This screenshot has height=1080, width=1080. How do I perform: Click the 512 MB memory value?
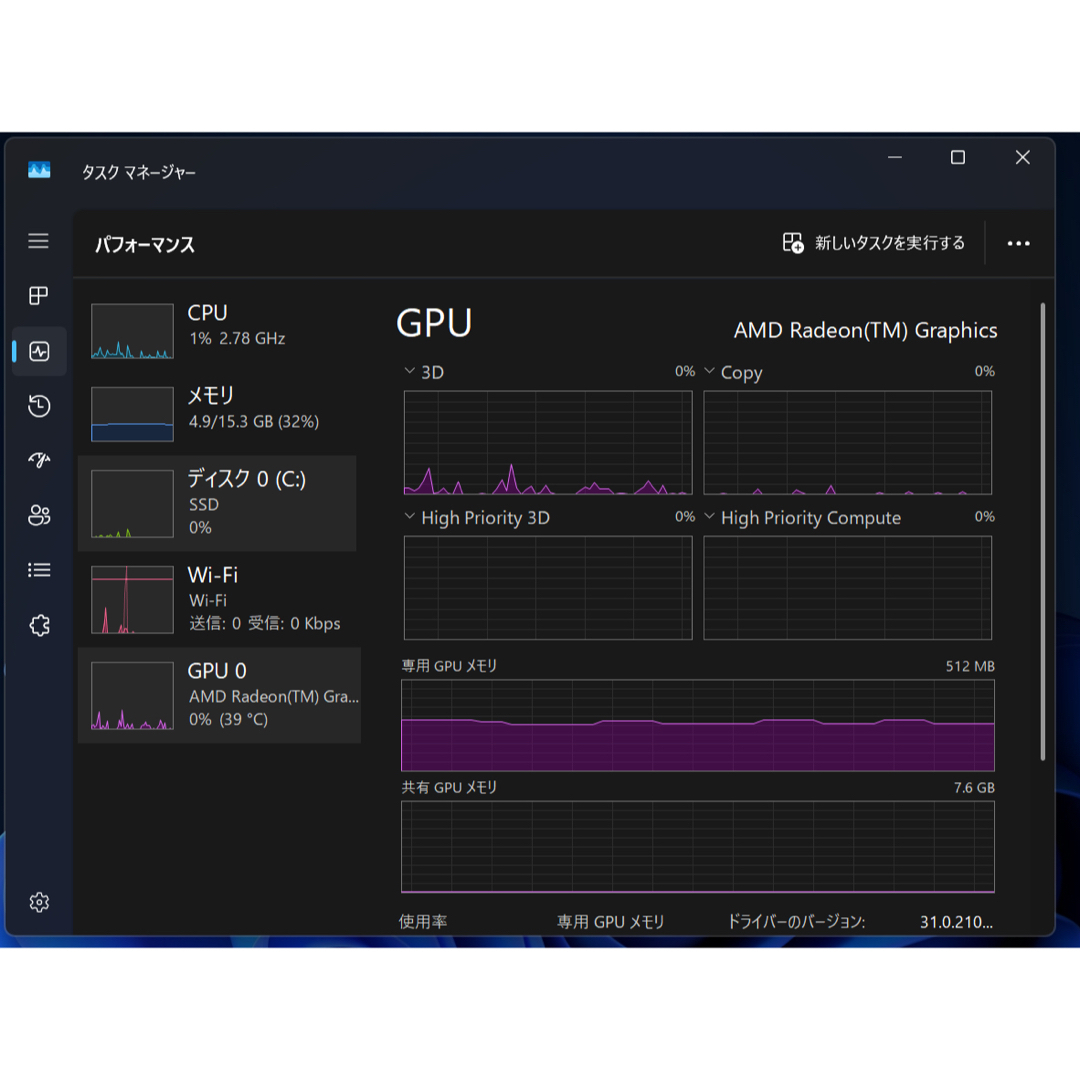[x=970, y=666]
